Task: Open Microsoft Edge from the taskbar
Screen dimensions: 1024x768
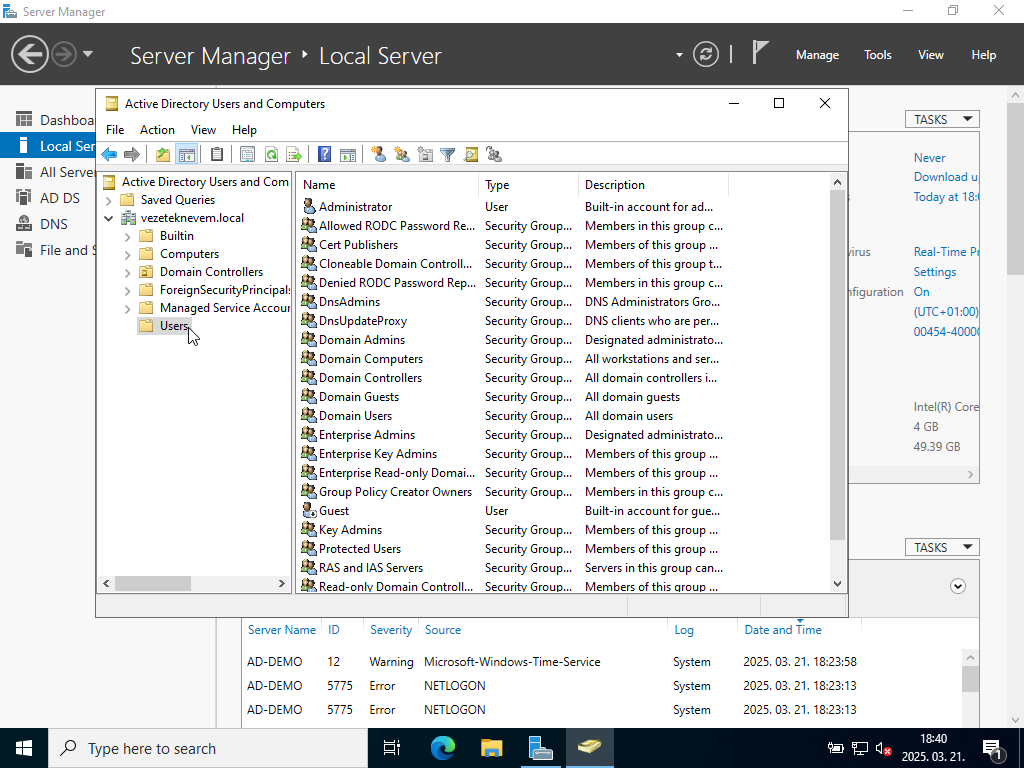Action: [442, 748]
